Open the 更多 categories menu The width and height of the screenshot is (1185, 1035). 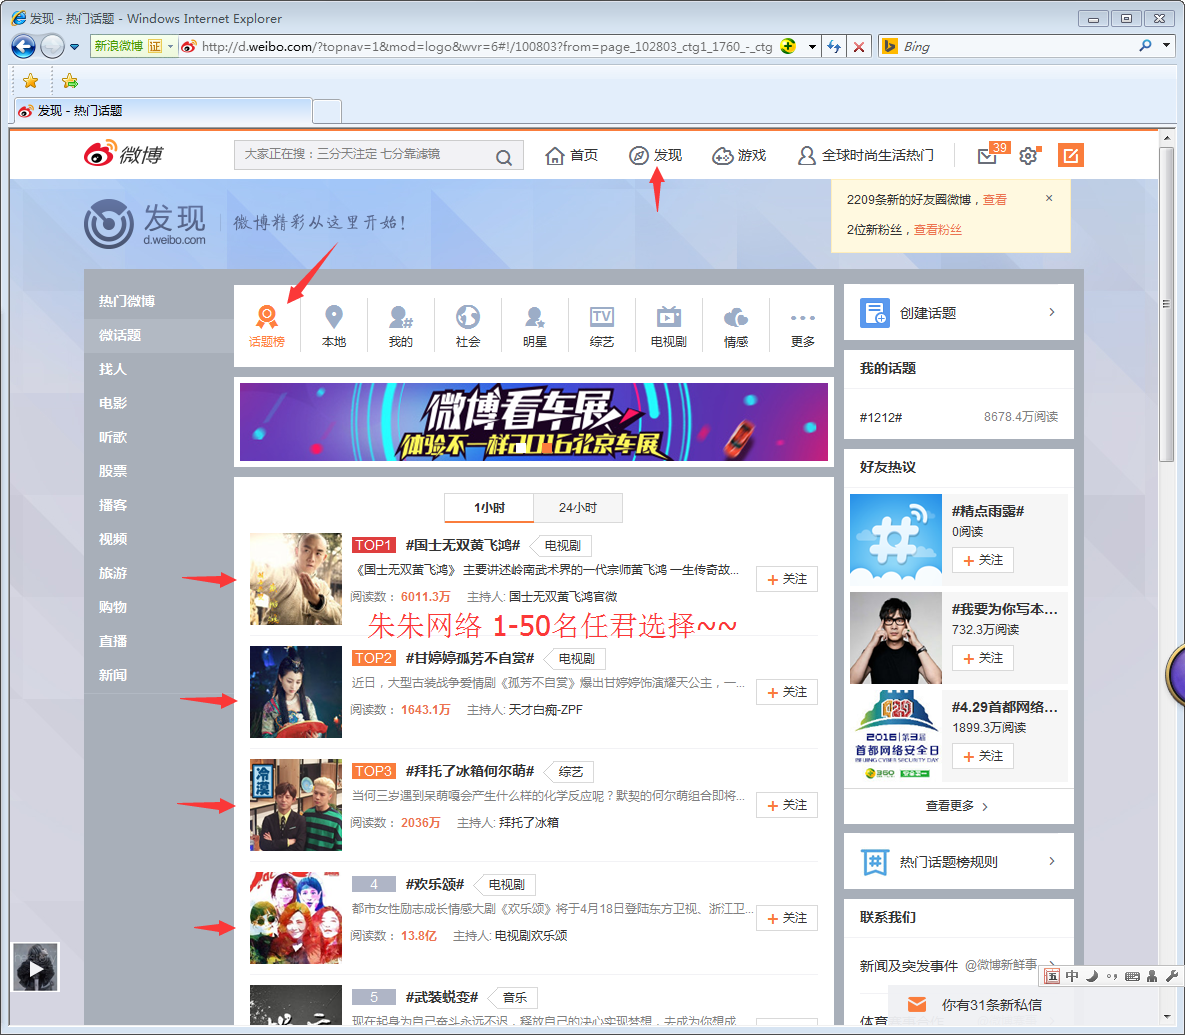tap(803, 326)
